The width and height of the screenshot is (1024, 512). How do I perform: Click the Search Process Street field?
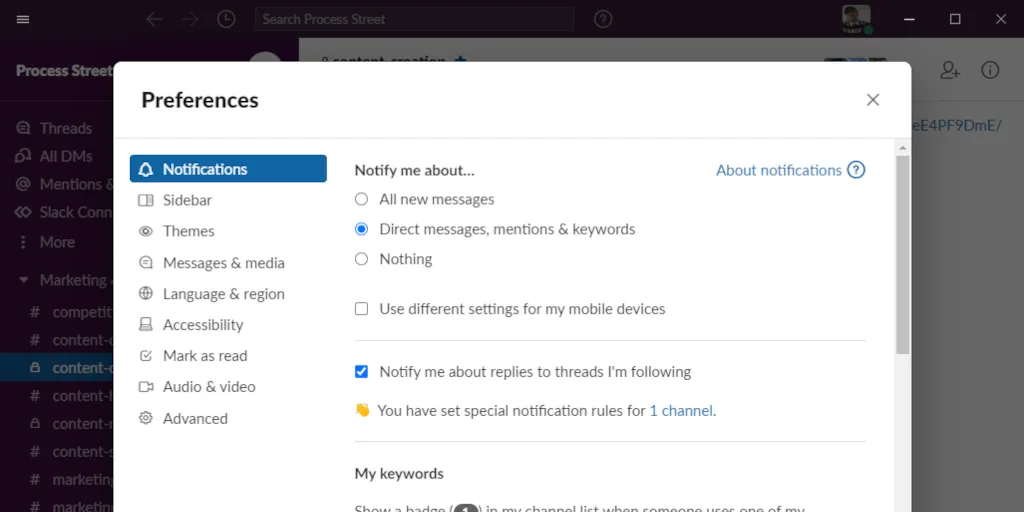click(415, 19)
